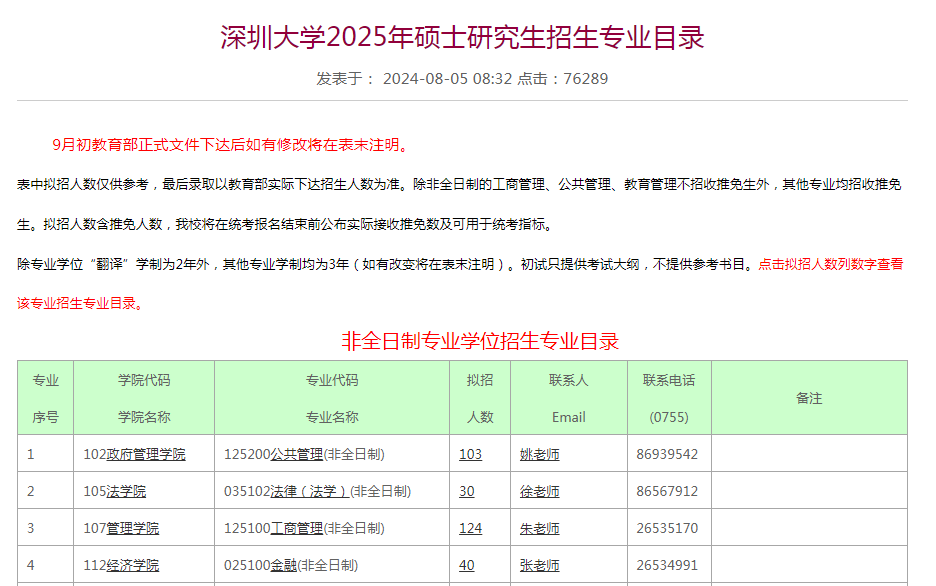This screenshot has width=936, height=586.
Task: Email contact 姚老师
Action: pos(540,454)
